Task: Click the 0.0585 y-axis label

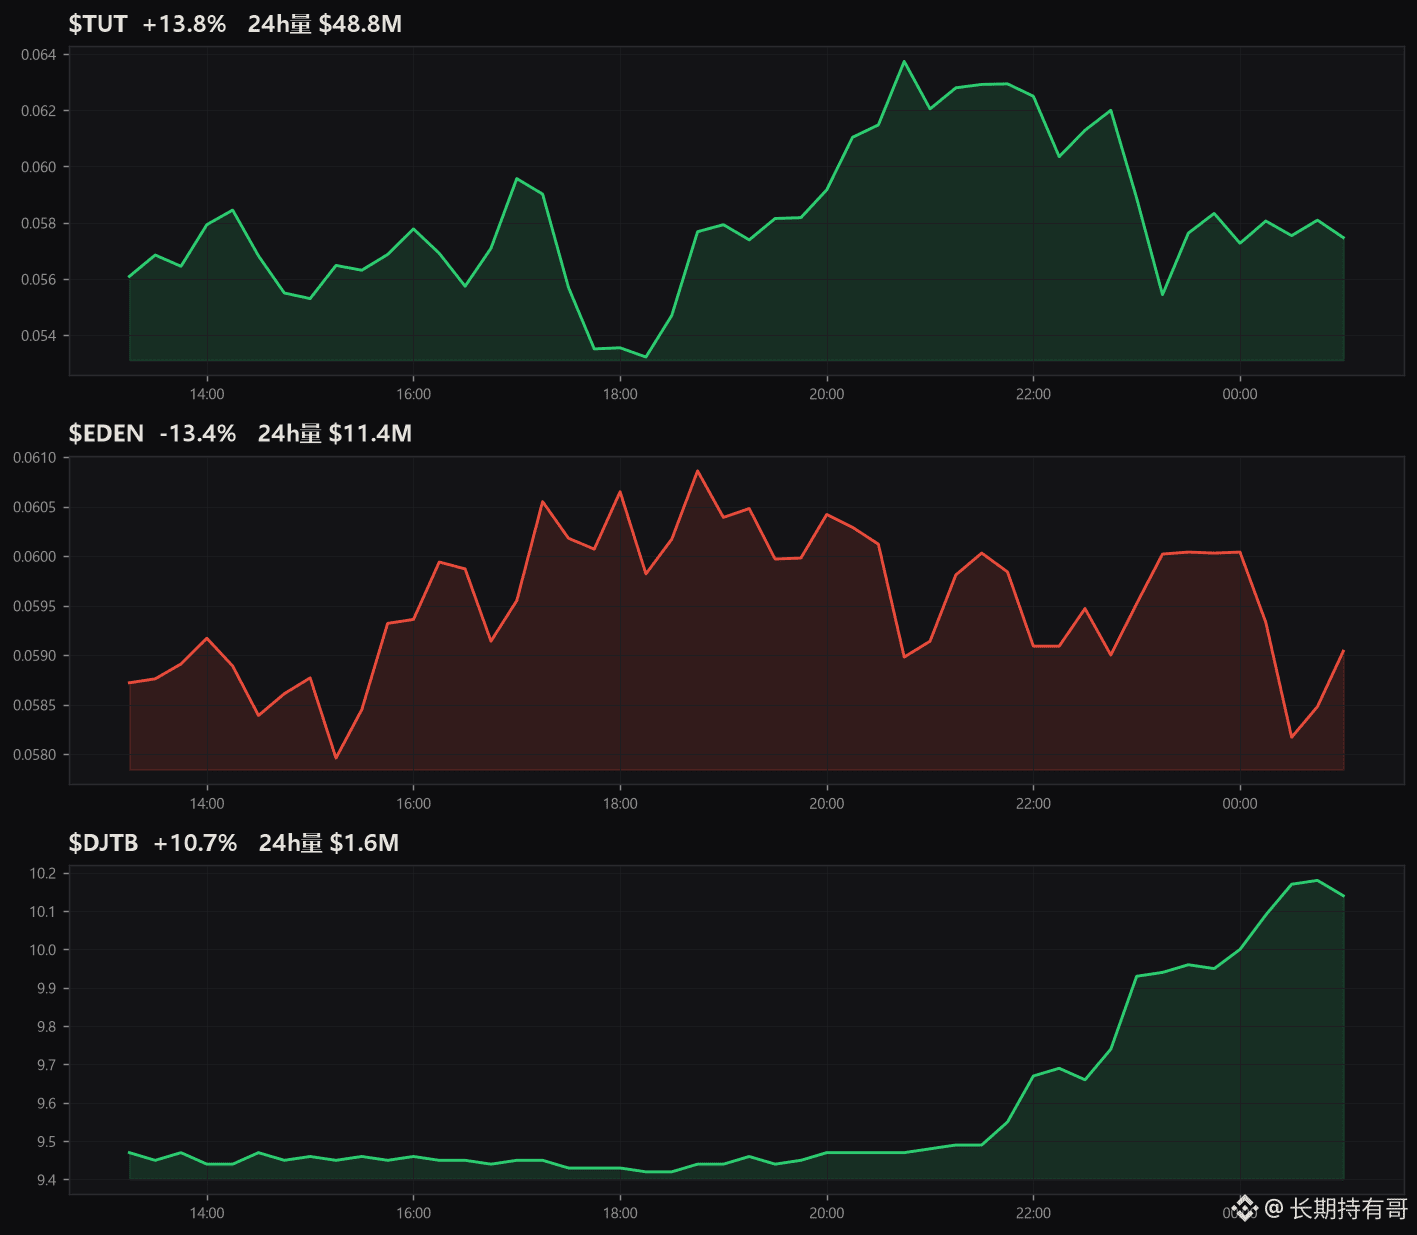Action: click(35, 705)
